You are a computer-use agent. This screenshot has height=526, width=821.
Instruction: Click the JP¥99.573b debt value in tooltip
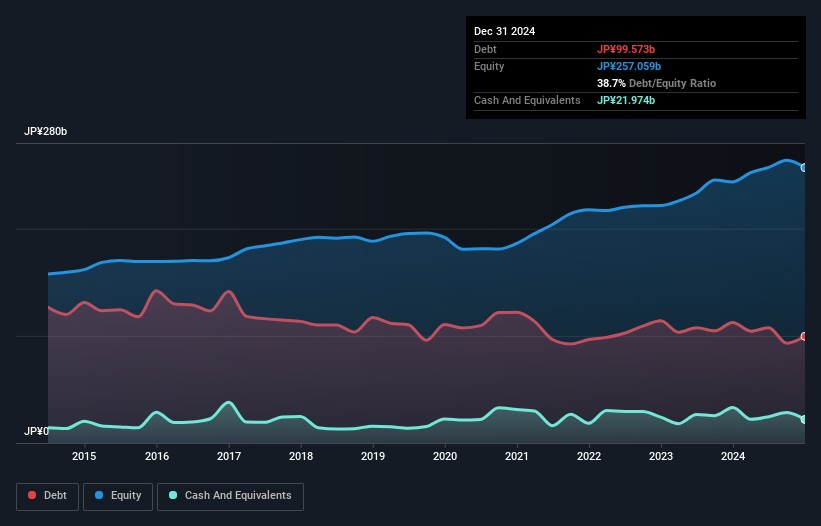(628, 49)
